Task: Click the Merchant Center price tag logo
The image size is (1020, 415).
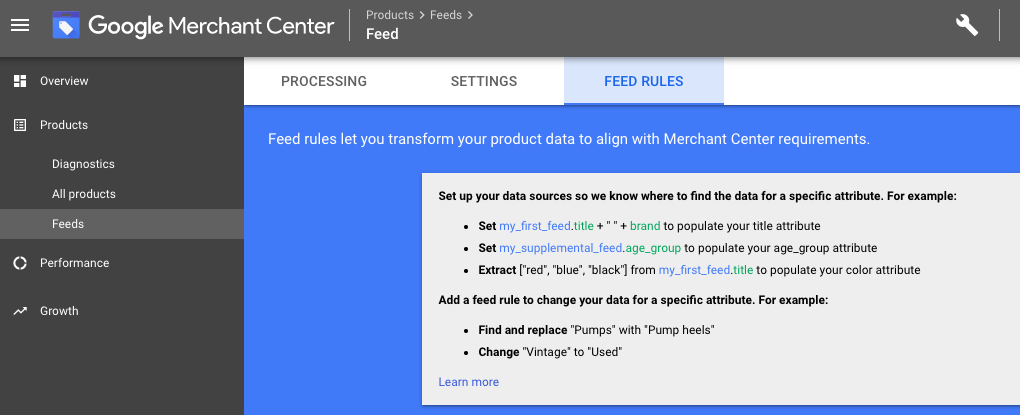Action: (66, 27)
